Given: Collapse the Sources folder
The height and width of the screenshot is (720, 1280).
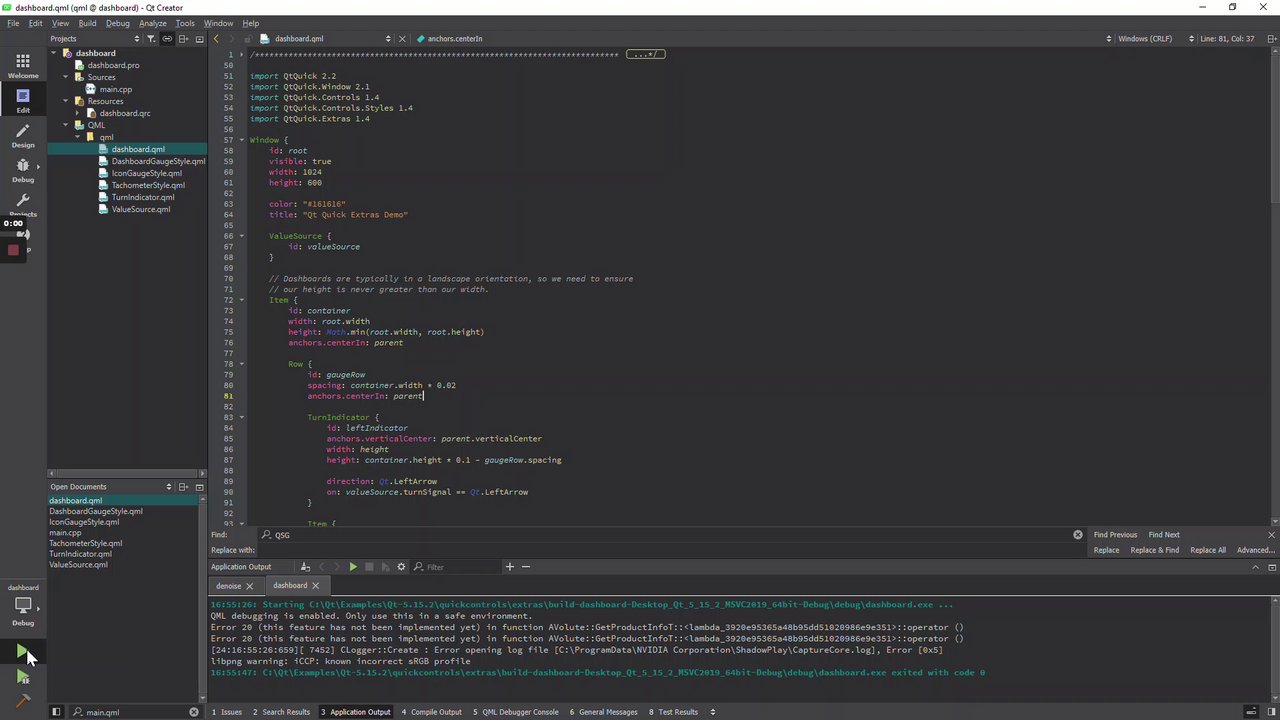Looking at the screenshot, I should click(66, 77).
